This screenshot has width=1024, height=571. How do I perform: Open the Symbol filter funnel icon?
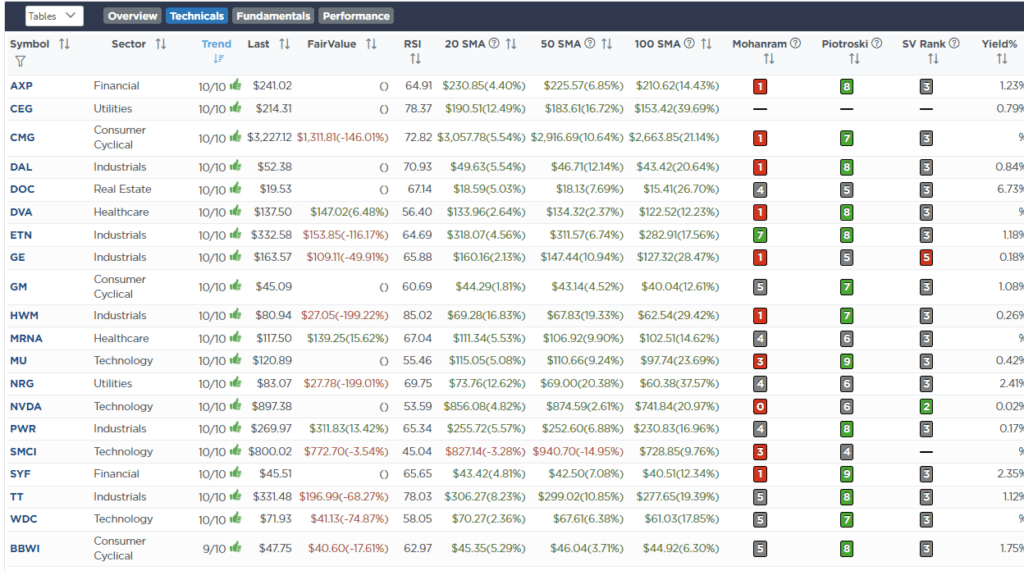pos(20,61)
